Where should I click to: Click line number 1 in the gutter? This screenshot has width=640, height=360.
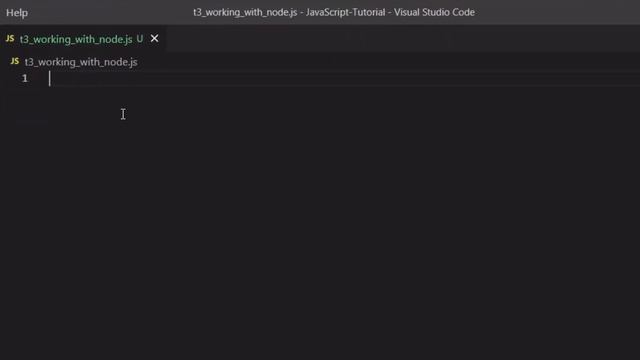click(x=25, y=78)
